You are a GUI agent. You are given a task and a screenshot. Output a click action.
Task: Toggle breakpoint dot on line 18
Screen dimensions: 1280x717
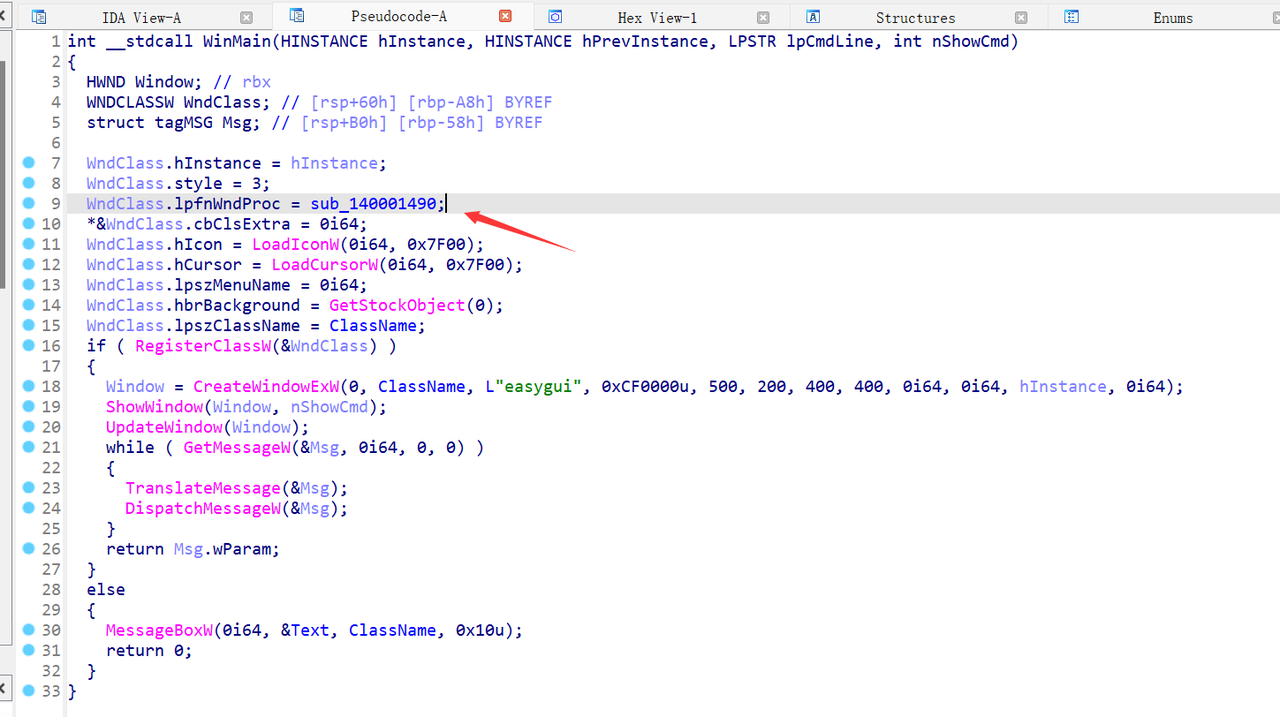(x=28, y=386)
